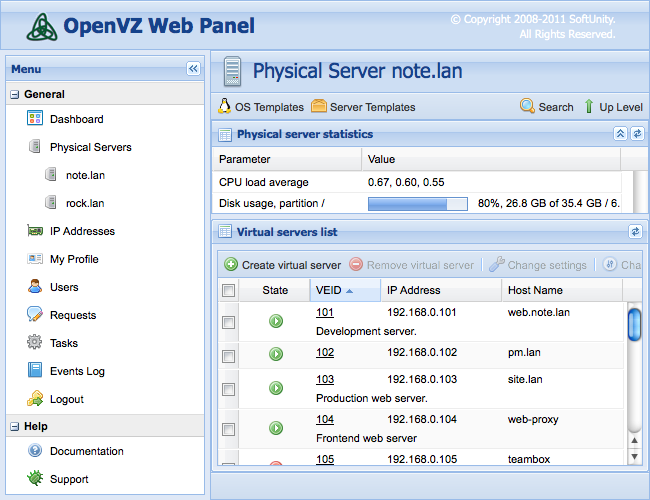Select the checkbox for server 104
650x500 pixels.
[x=229, y=429]
